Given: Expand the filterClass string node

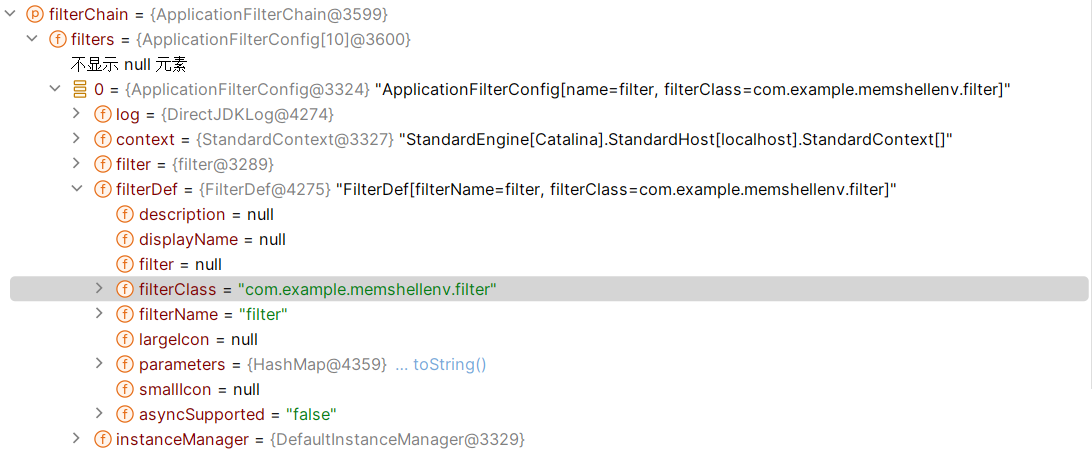Looking at the screenshot, I should [x=99, y=289].
